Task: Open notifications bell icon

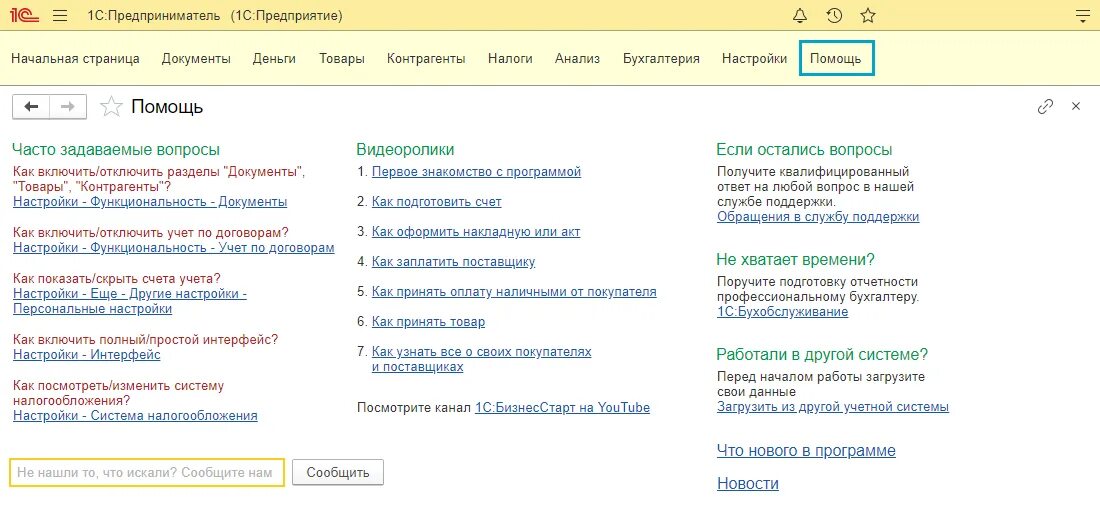Action: click(800, 15)
